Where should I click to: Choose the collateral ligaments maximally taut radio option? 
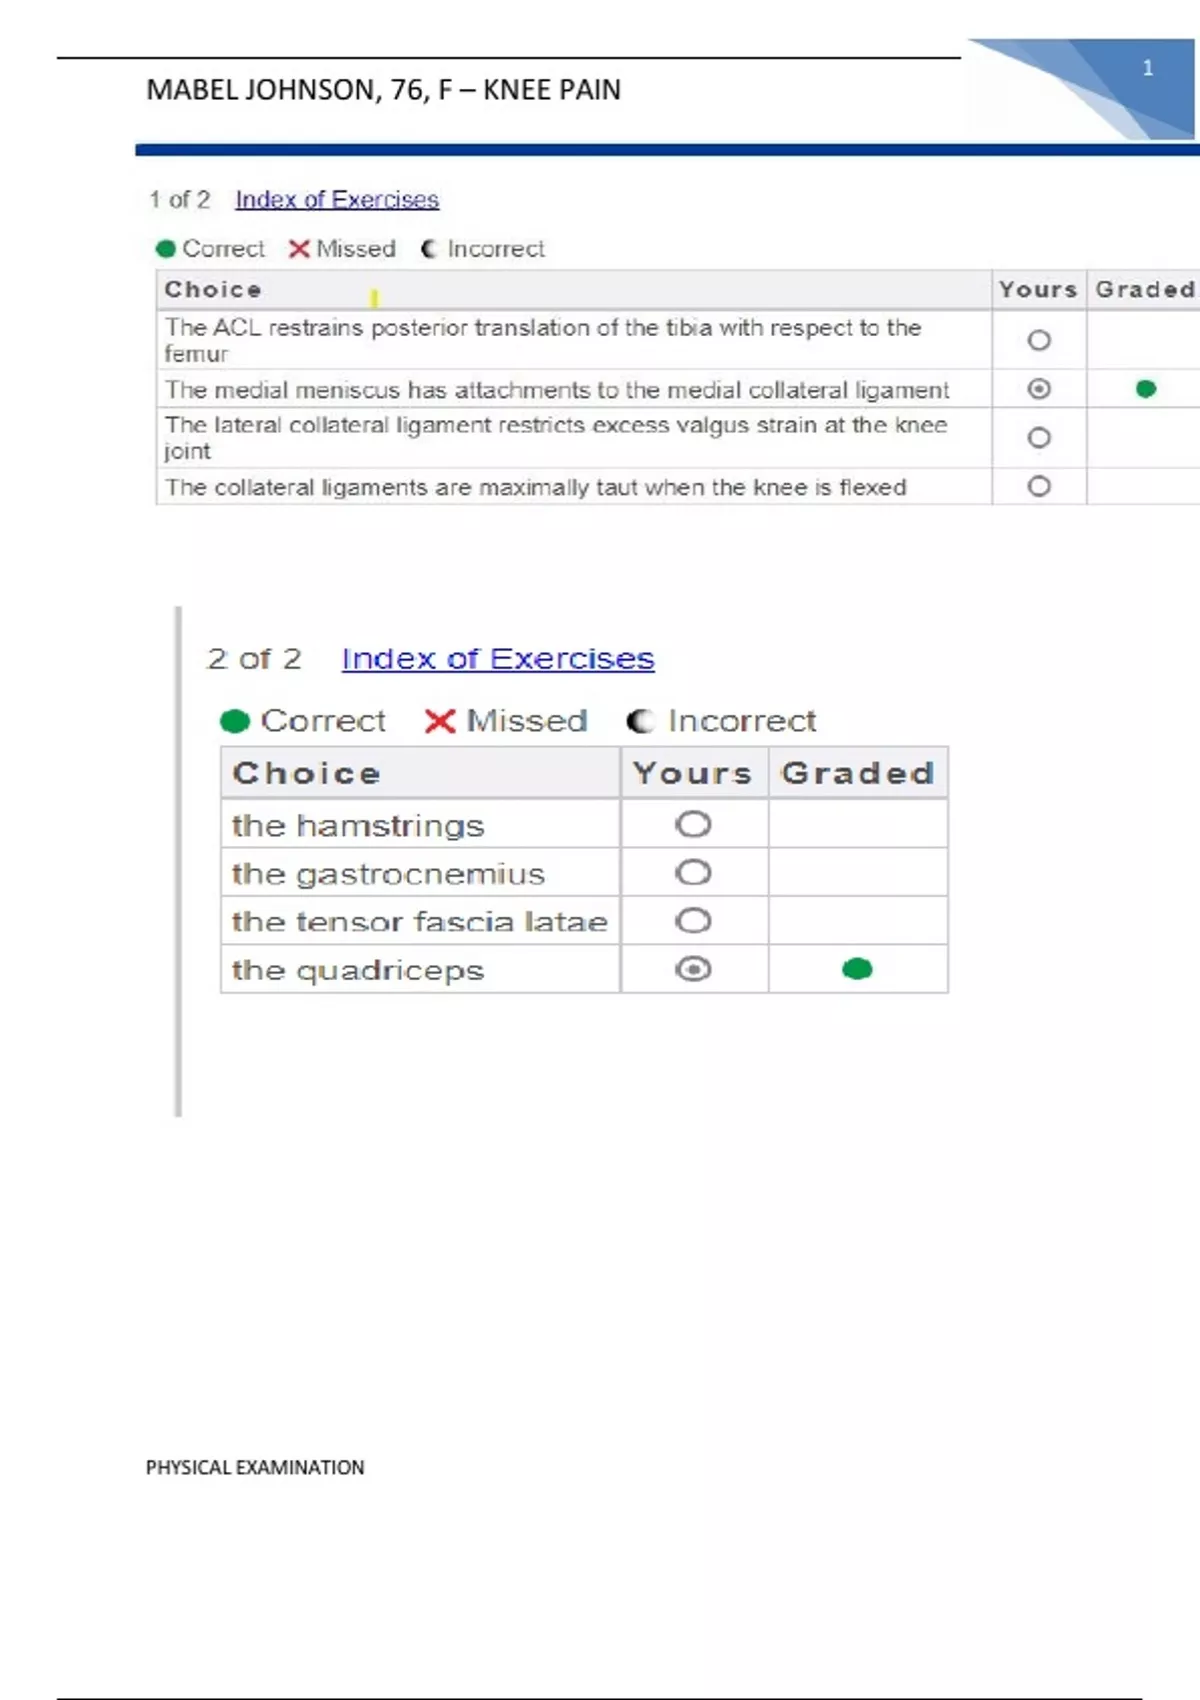[x=1039, y=487]
